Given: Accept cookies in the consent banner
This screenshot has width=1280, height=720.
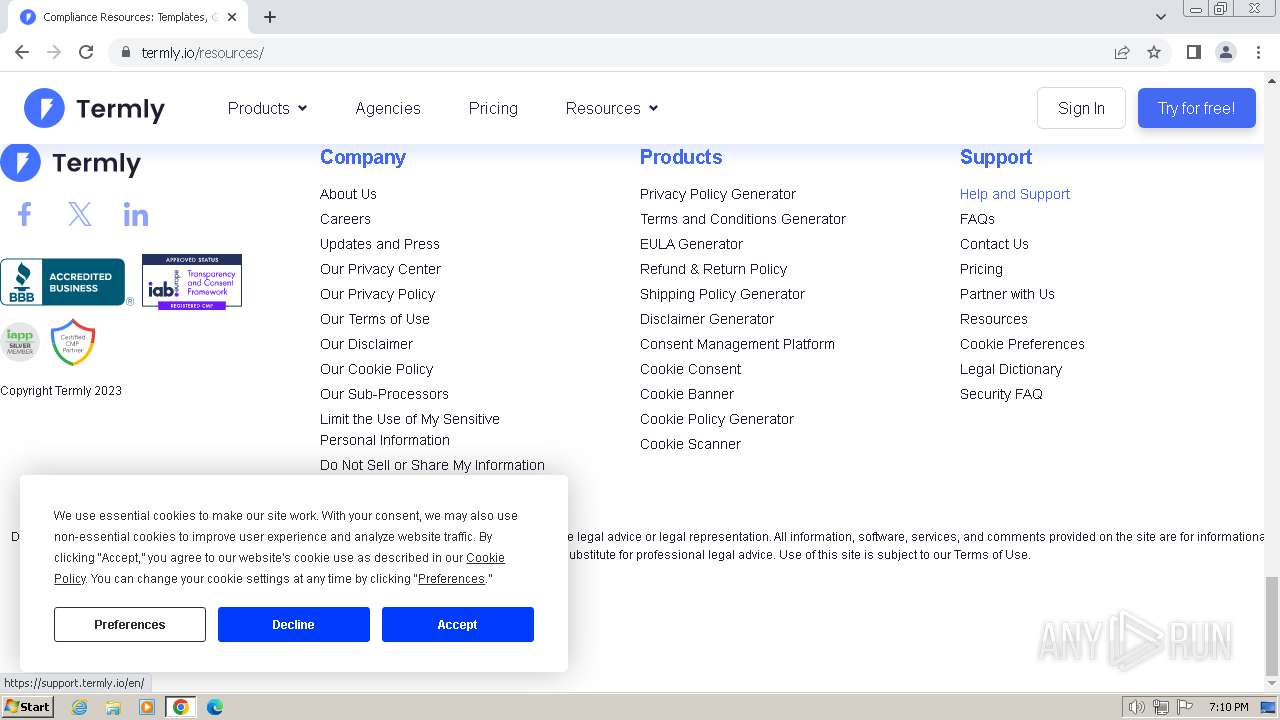Looking at the screenshot, I should tap(457, 624).
